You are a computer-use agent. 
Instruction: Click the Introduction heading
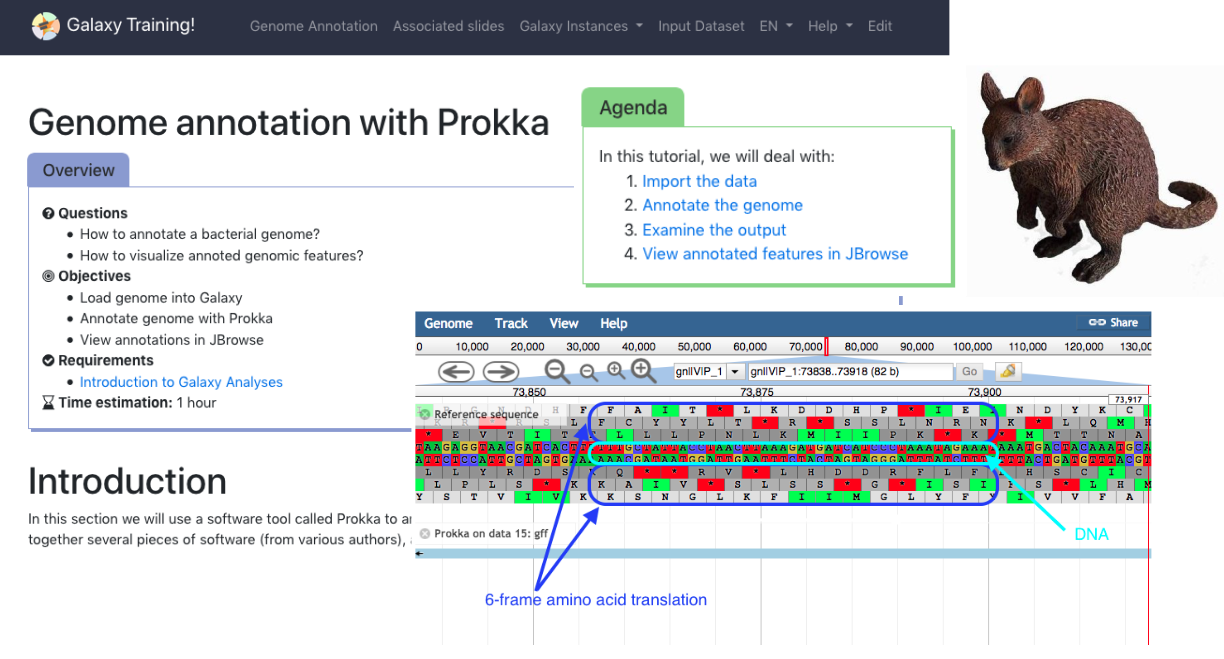coord(127,481)
